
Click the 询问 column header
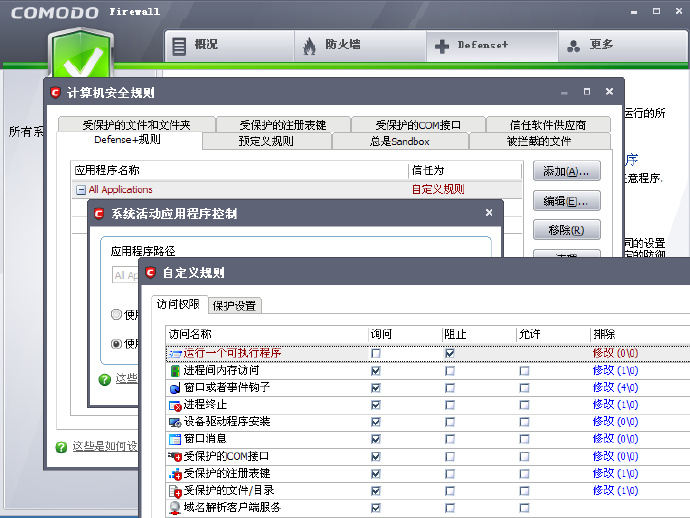(x=404, y=334)
